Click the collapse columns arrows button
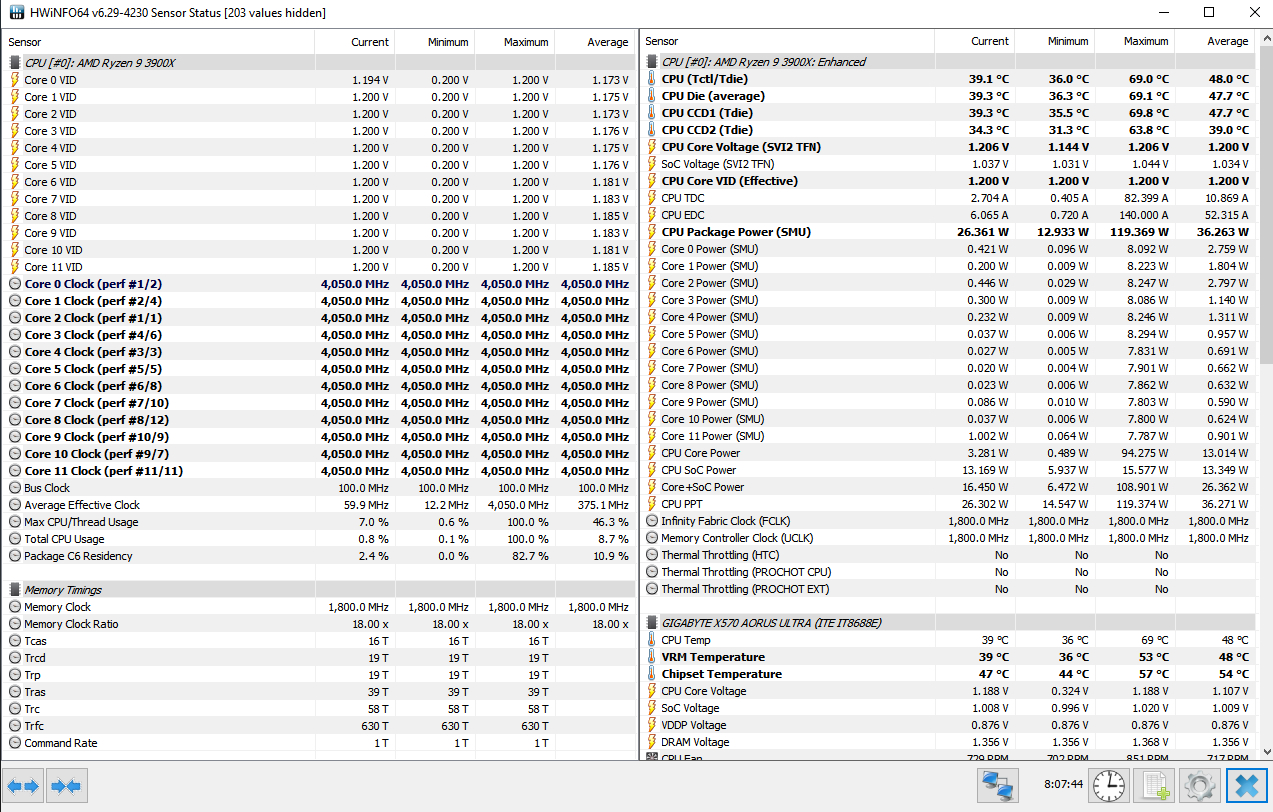Screen dimensions: 1273x812 tap(68, 786)
